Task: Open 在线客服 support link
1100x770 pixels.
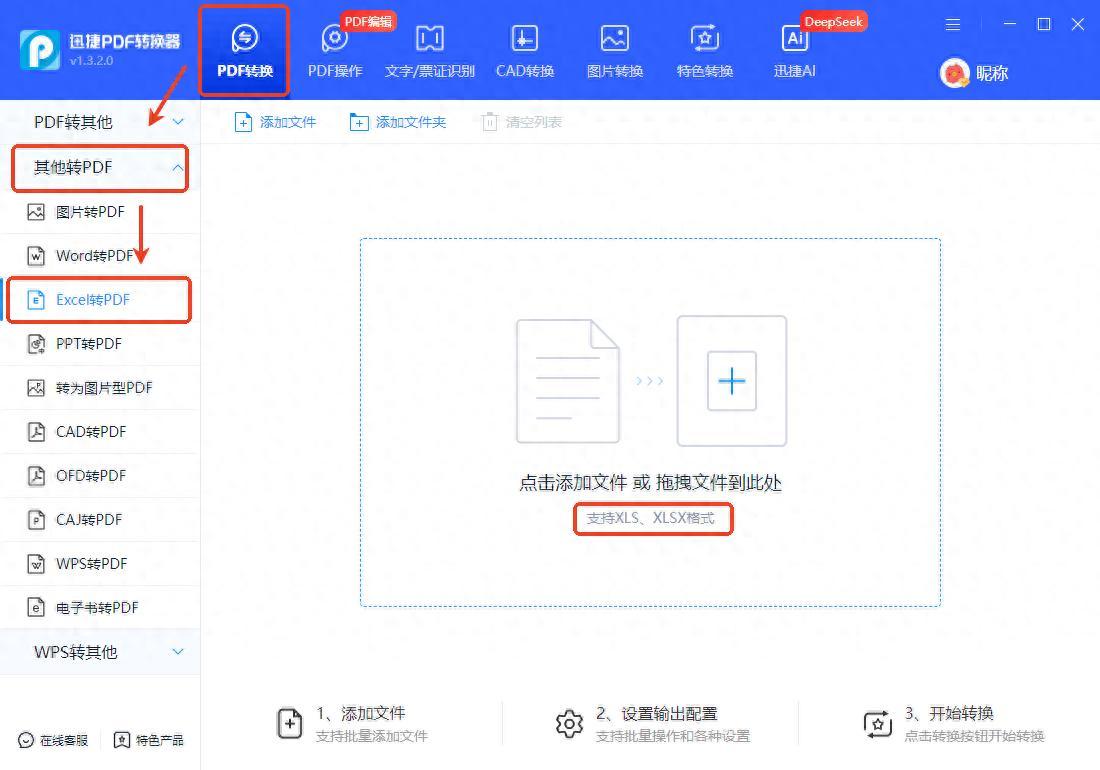Action: 54,740
